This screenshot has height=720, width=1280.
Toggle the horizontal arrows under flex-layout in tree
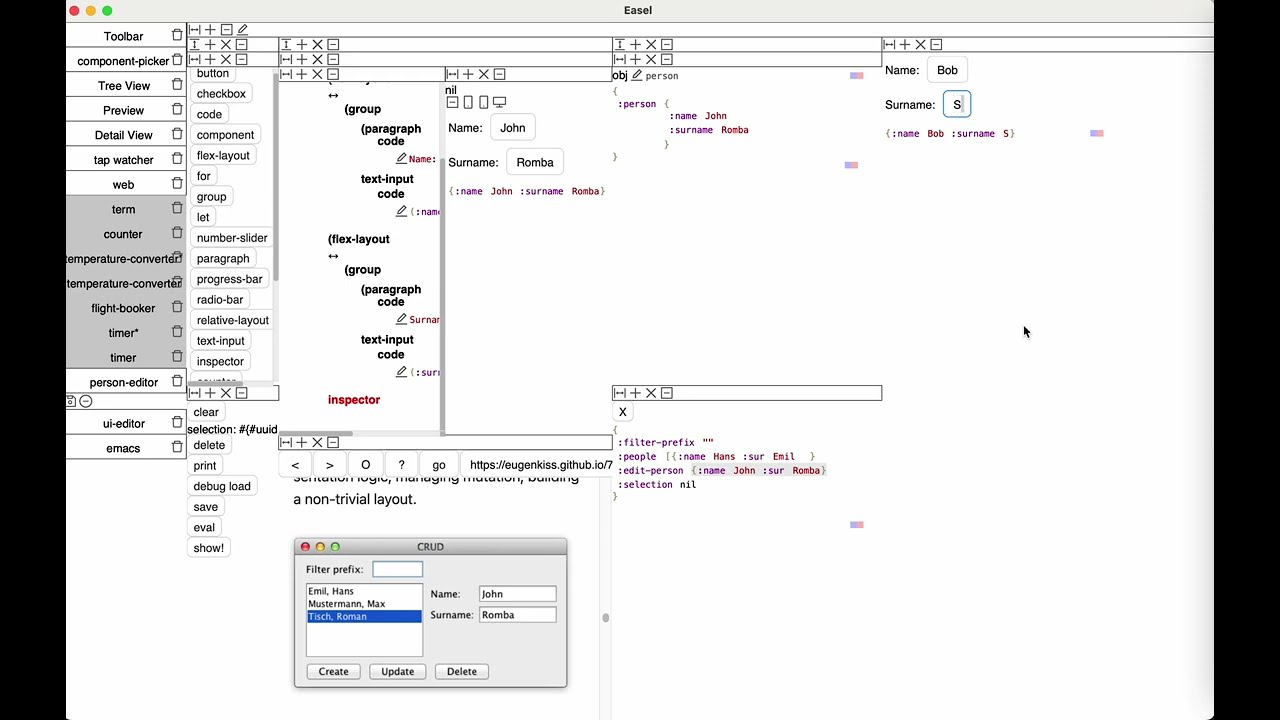(333, 256)
